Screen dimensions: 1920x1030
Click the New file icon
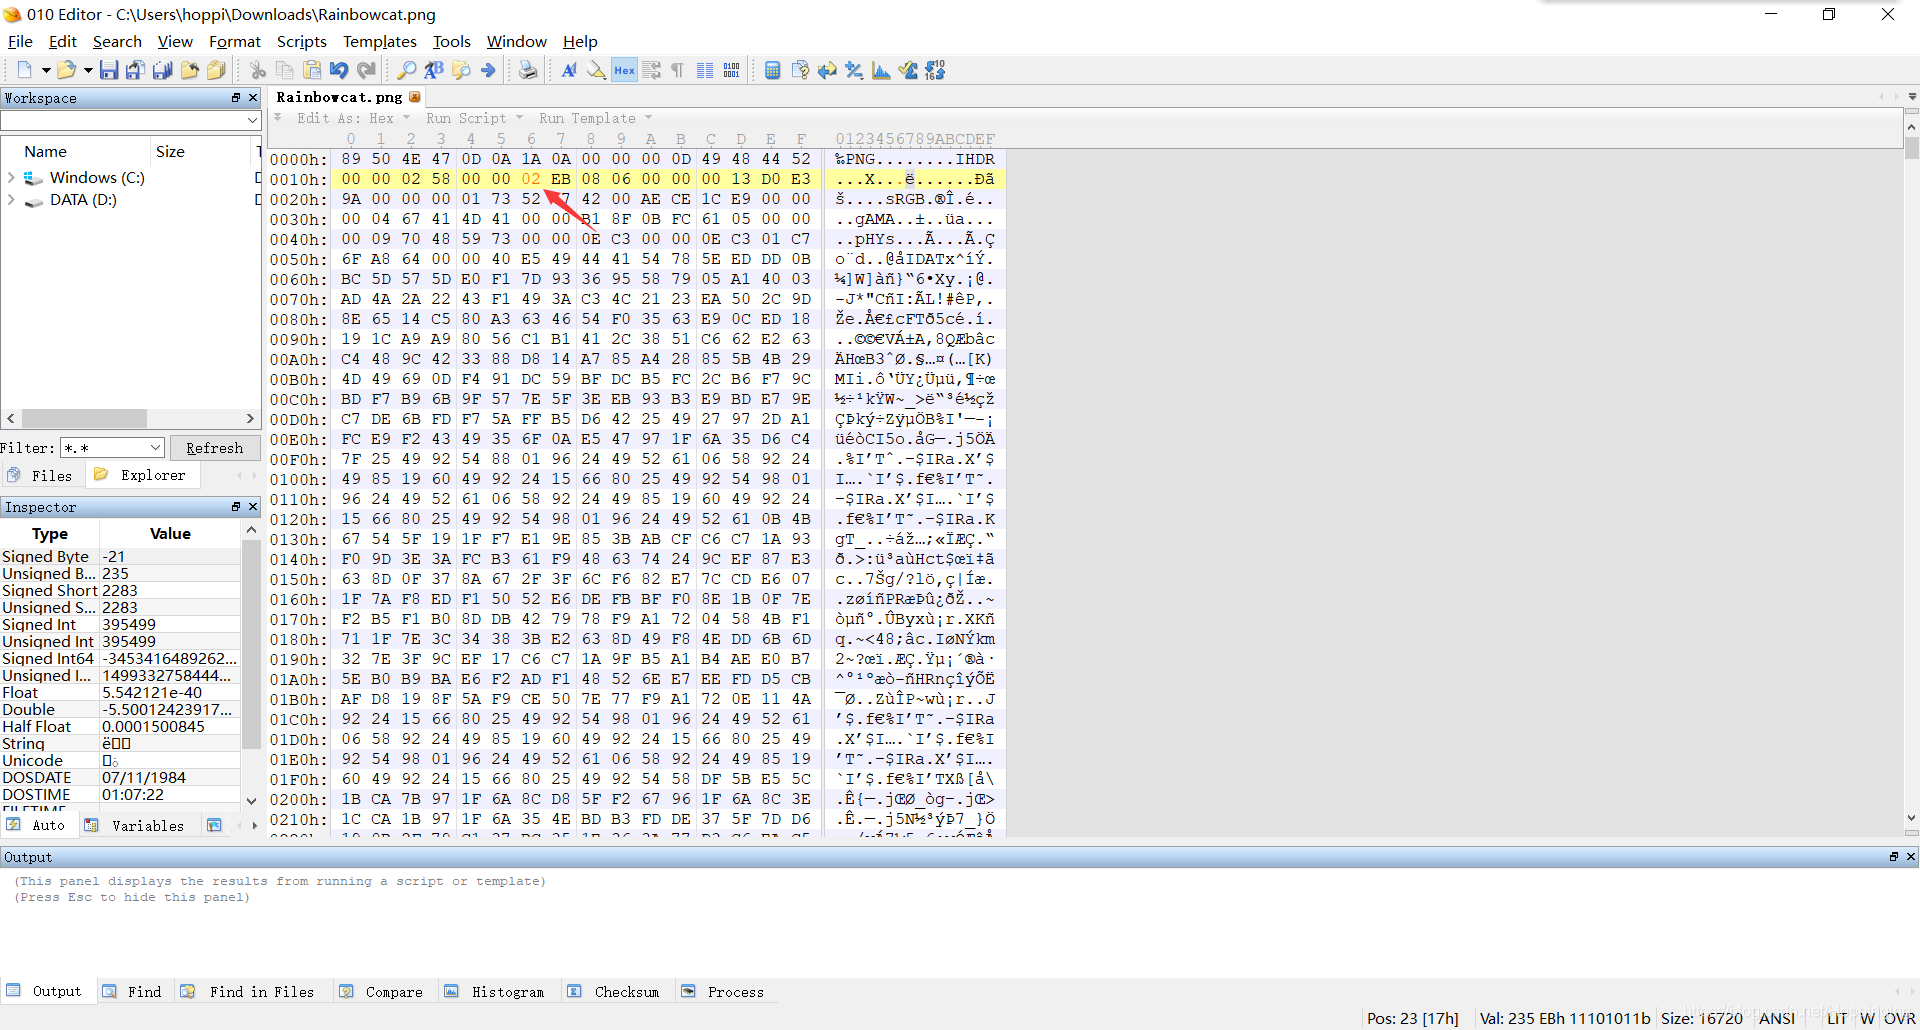pos(25,70)
